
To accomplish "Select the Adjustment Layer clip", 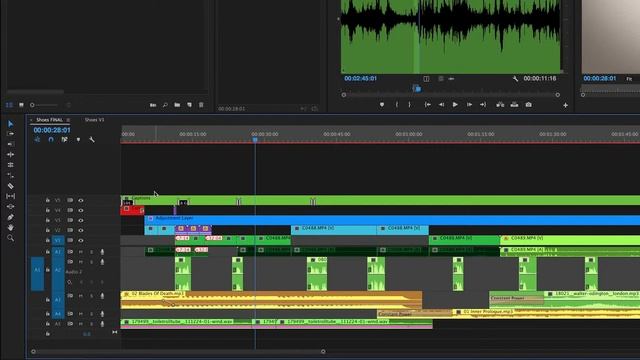I will pos(392,220).
